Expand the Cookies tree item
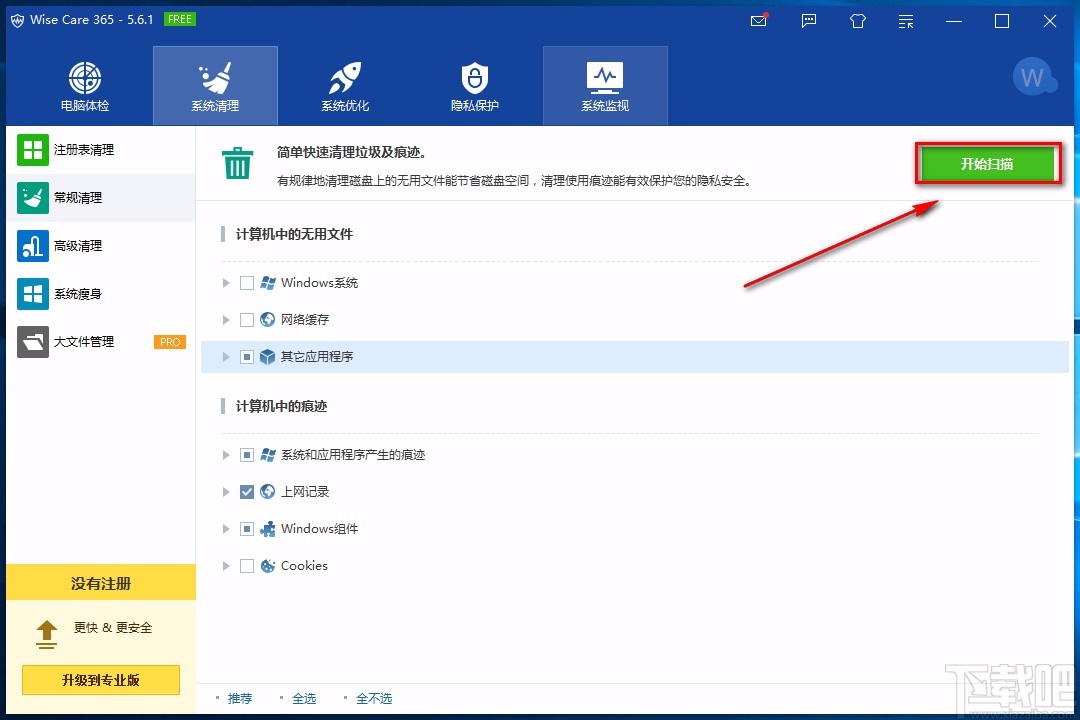 (x=226, y=566)
